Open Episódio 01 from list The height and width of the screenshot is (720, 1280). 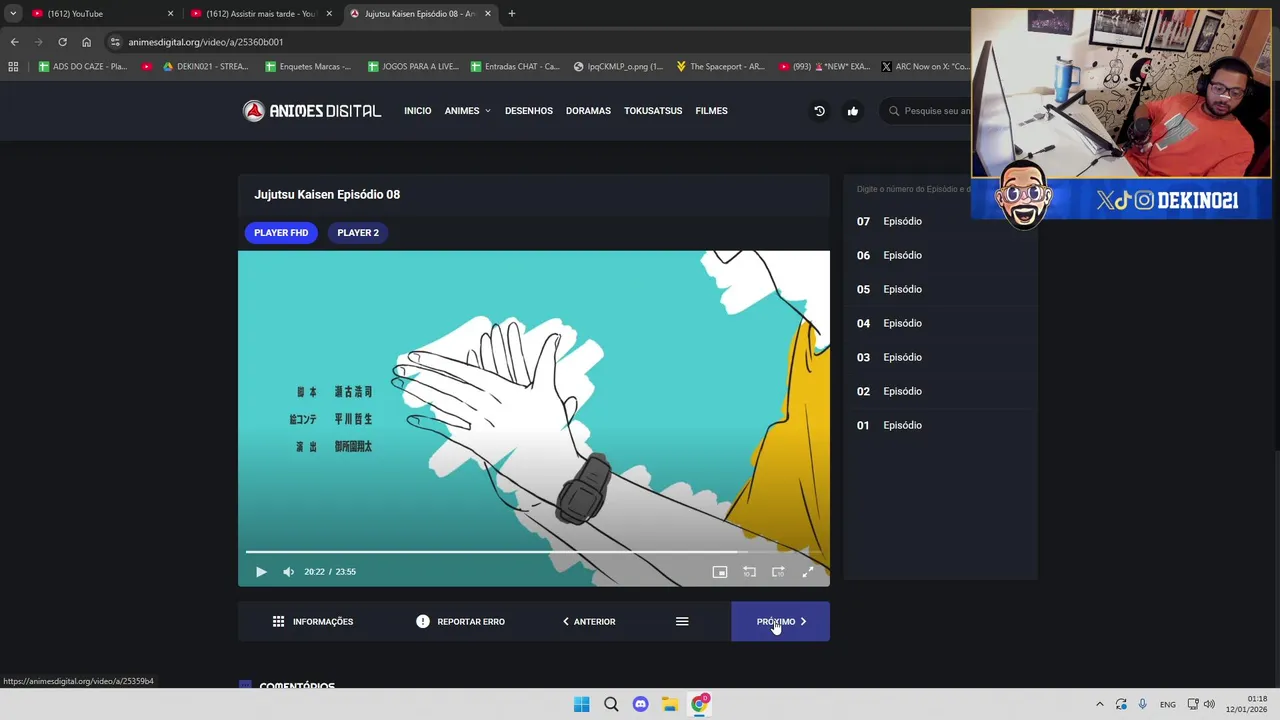940,425
